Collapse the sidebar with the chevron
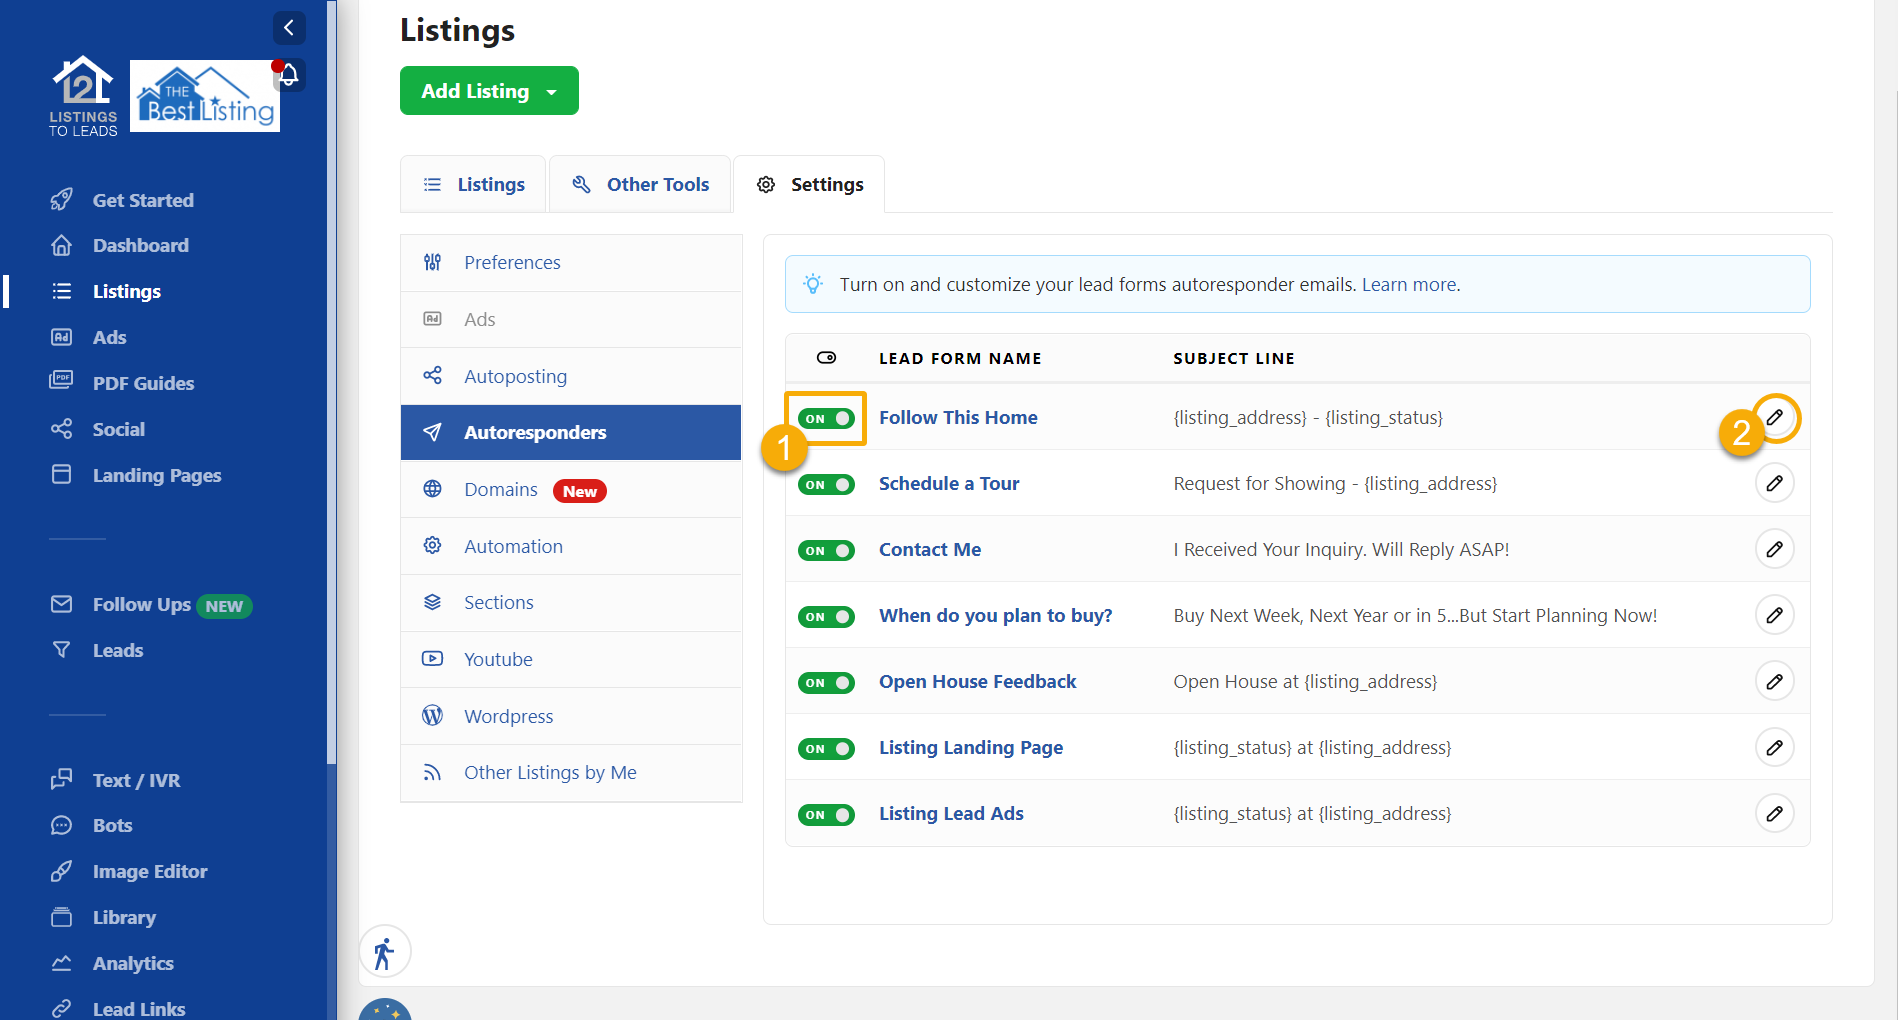 [289, 27]
